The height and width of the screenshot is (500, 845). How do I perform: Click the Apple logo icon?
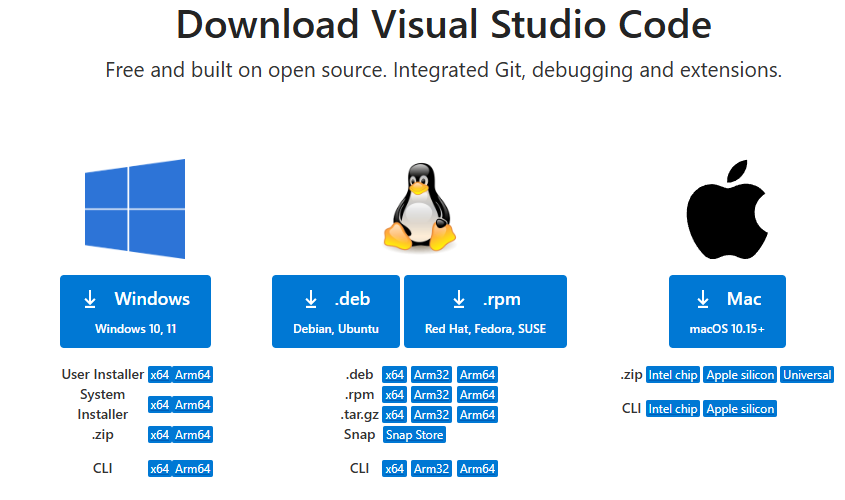click(726, 209)
